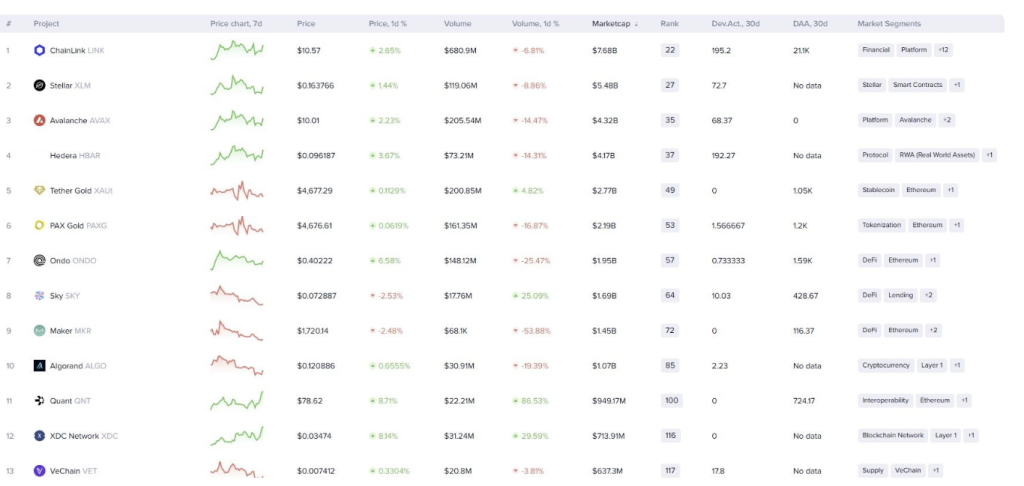Sort by Volume, 1d % column
This screenshot has width=1024, height=486.
click(x=536, y=24)
